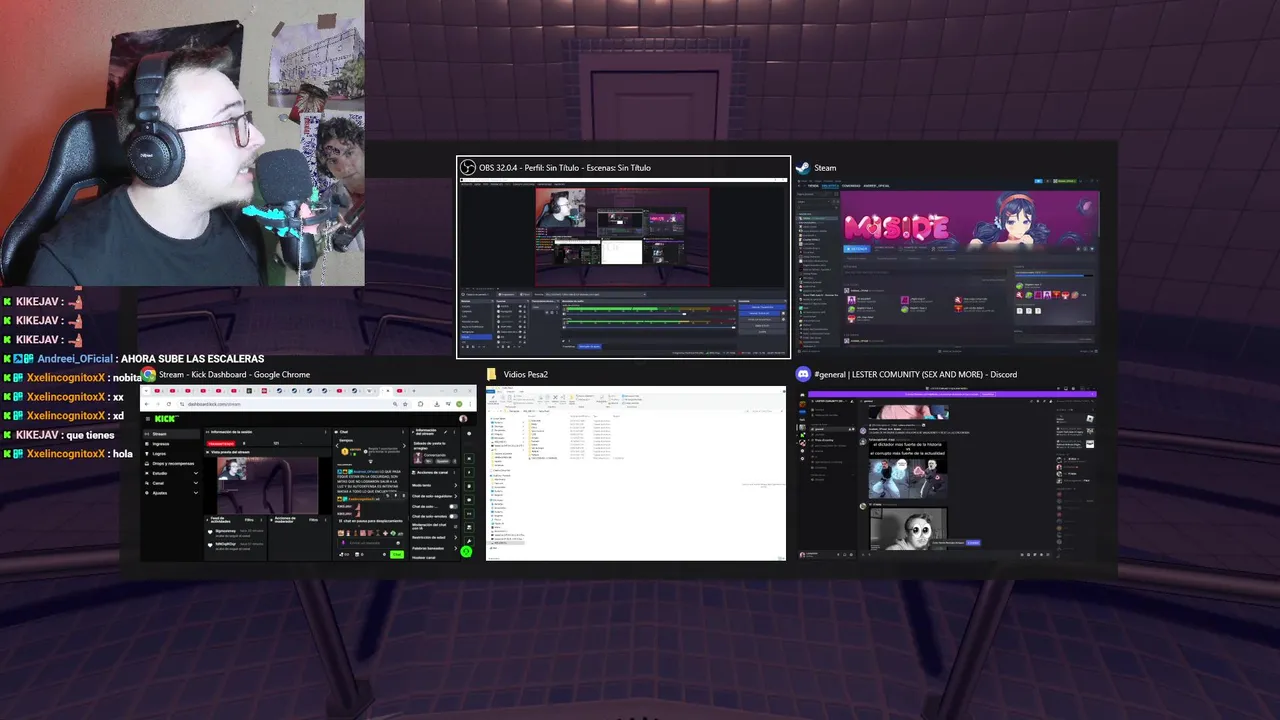Open Chrome three-dot menu
Image resolution: width=1280 pixels, height=720 pixels.
(470, 404)
